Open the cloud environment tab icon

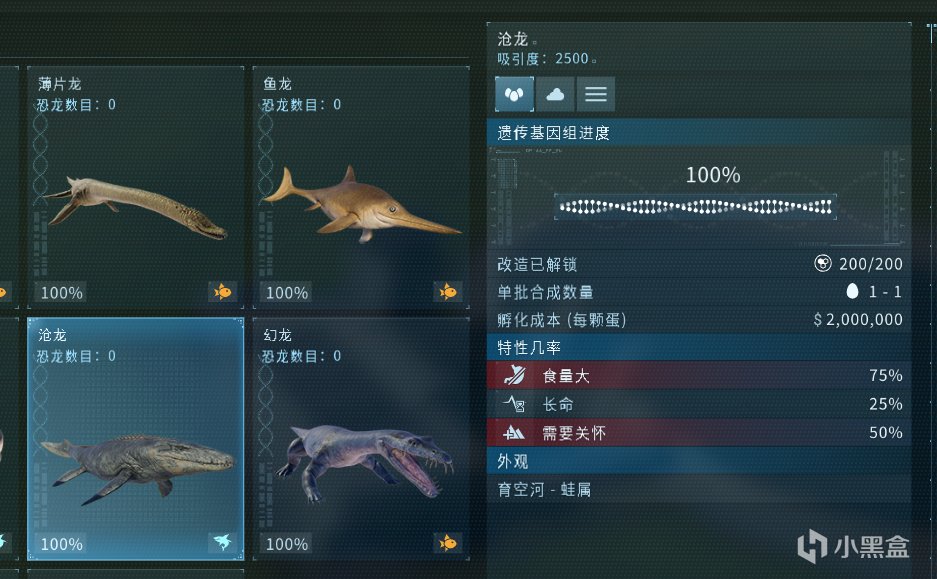[x=555, y=94]
